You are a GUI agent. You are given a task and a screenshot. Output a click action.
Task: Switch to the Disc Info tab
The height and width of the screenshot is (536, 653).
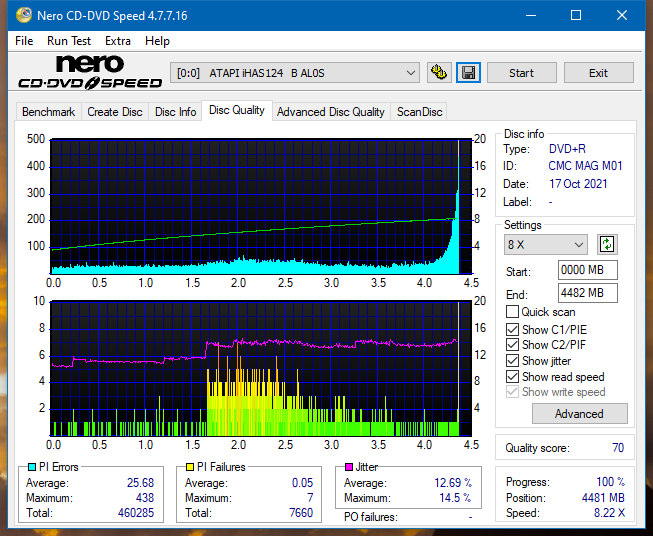click(175, 112)
